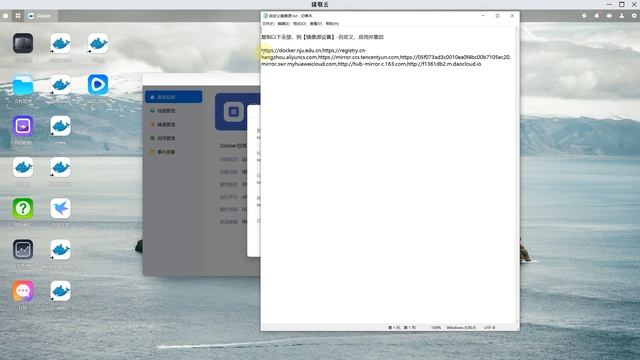640x360 pixels.
Task: Open the 编辑(E) menu in Notepad
Action: pos(284,24)
